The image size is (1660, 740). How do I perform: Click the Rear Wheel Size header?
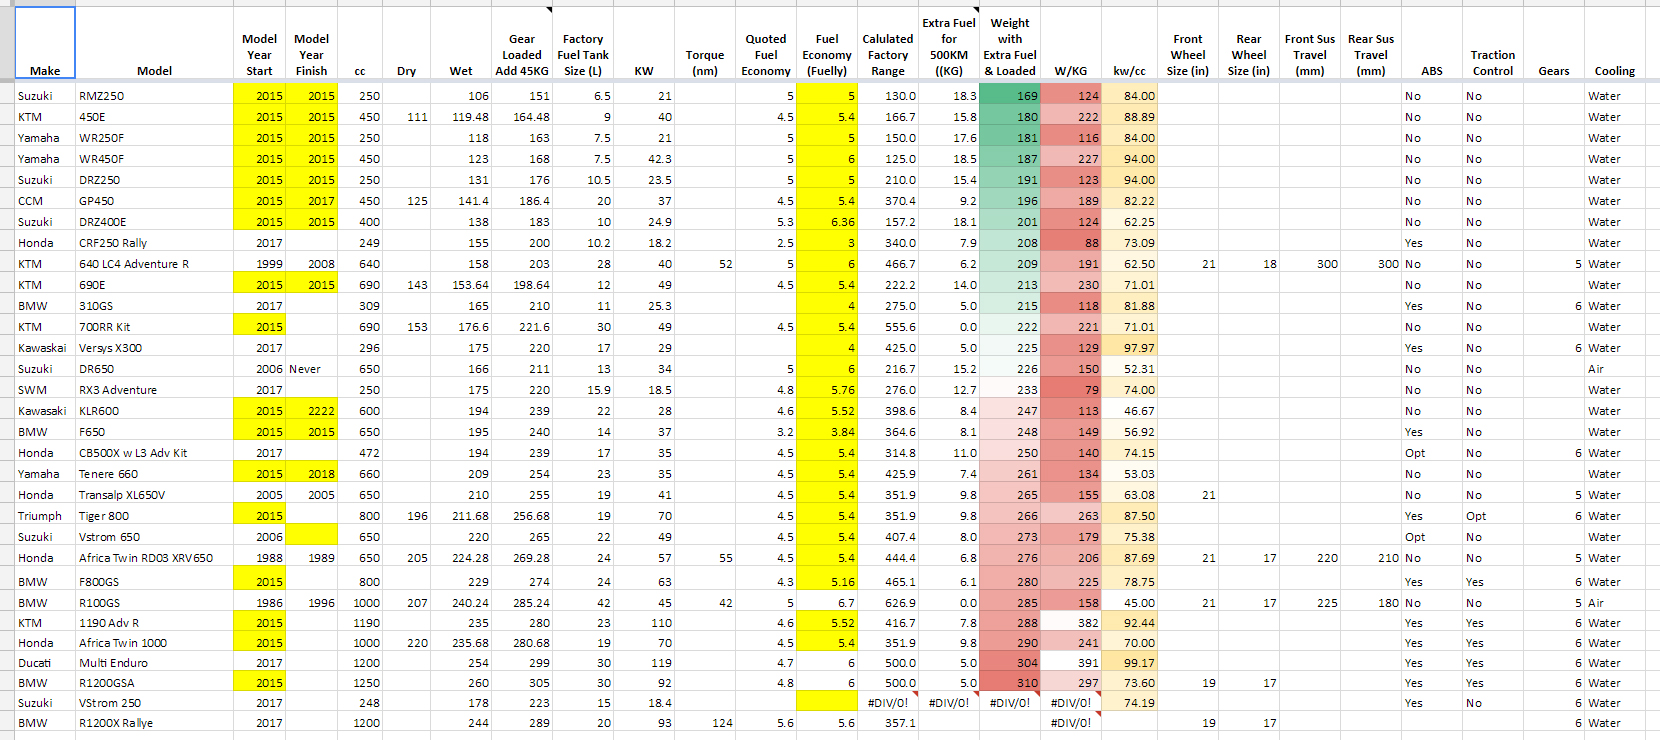pyautogui.click(x=1249, y=43)
